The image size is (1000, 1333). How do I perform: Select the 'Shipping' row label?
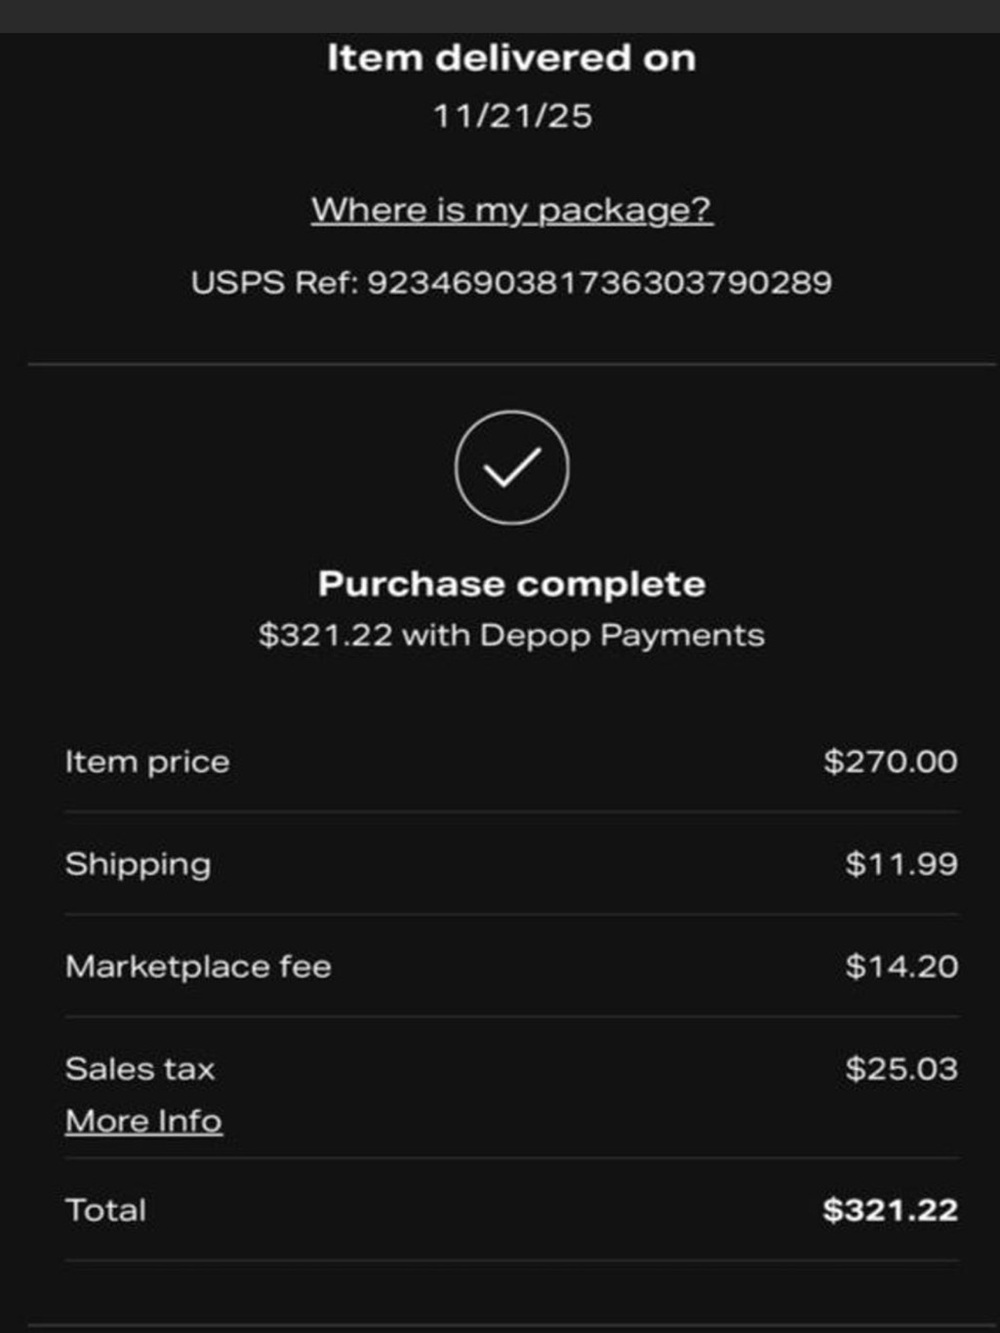coord(138,865)
